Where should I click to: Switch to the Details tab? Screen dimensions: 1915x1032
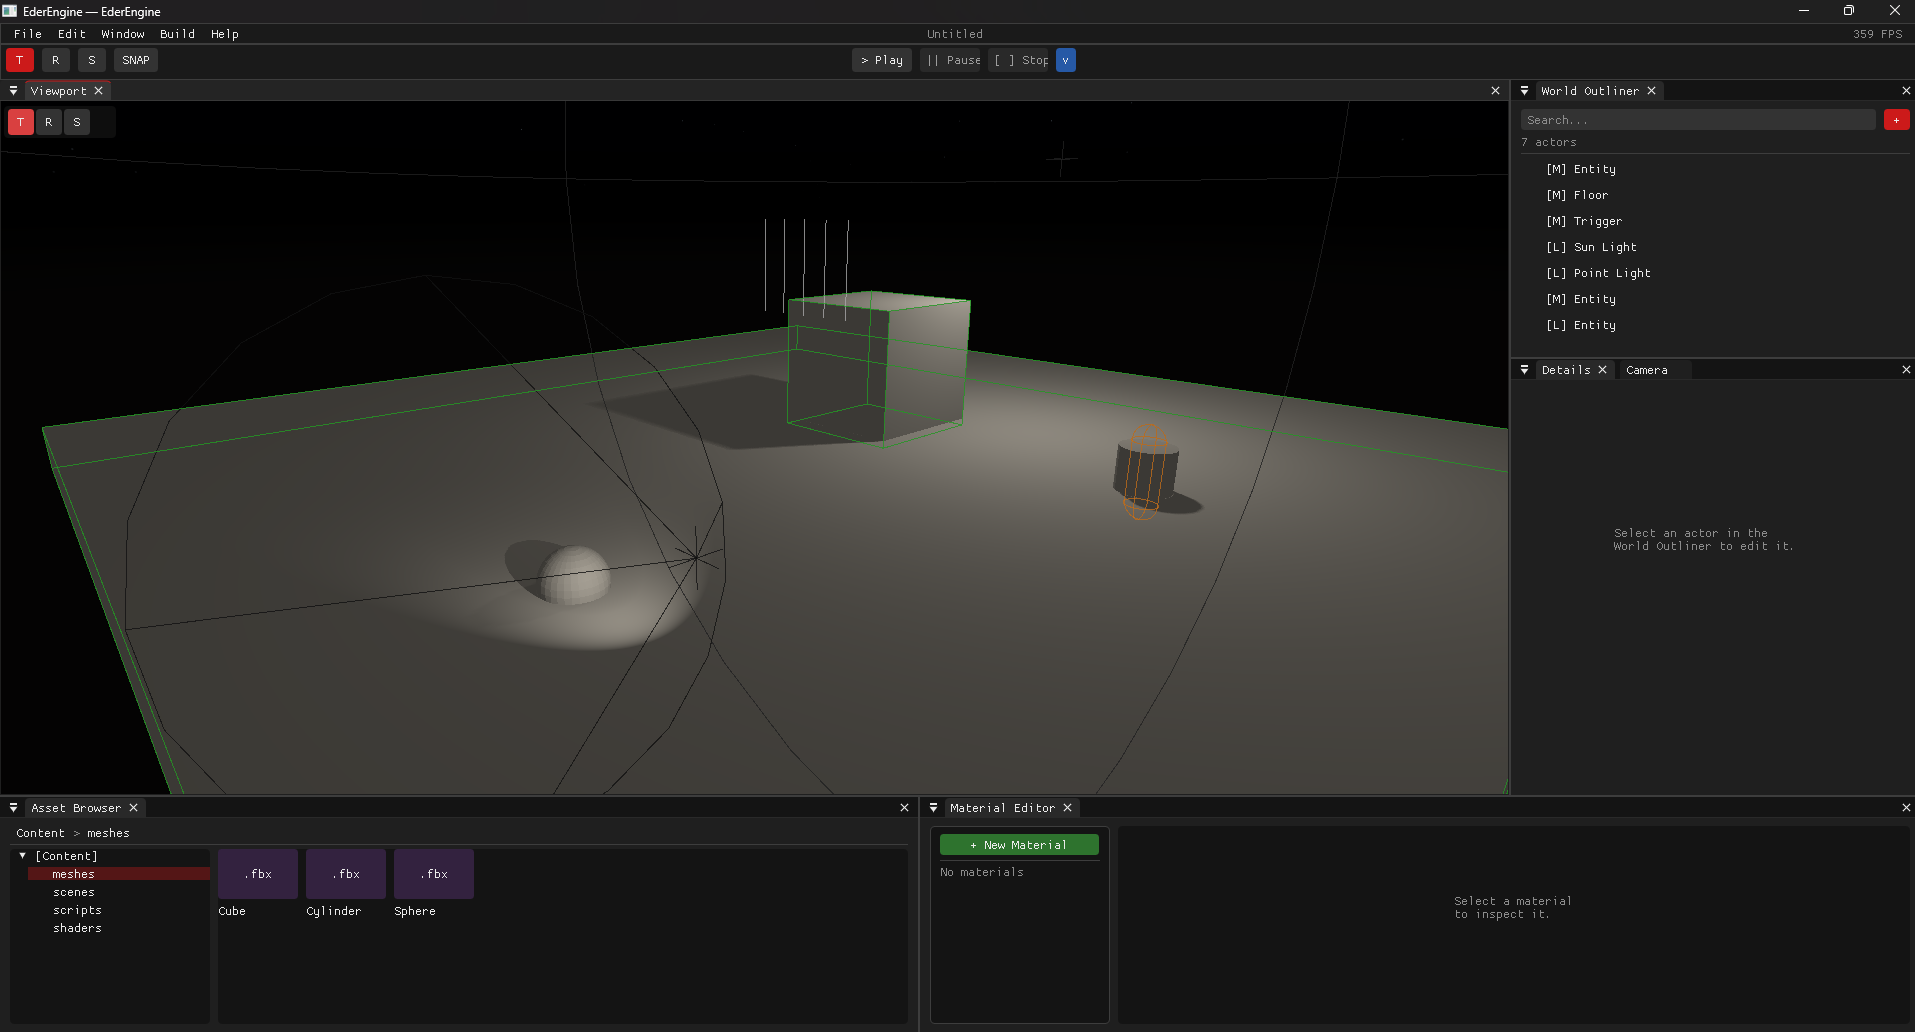tap(1566, 370)
